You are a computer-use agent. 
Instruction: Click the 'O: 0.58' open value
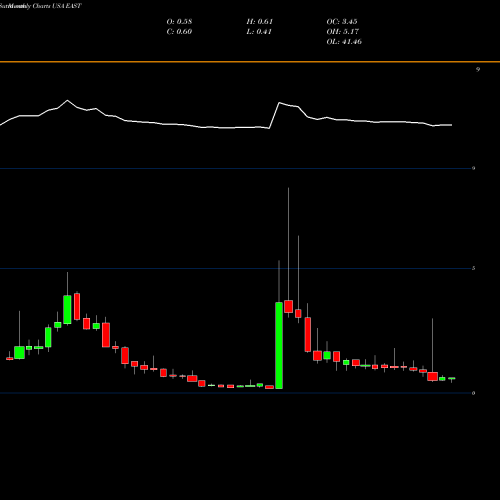click(179, 22)
